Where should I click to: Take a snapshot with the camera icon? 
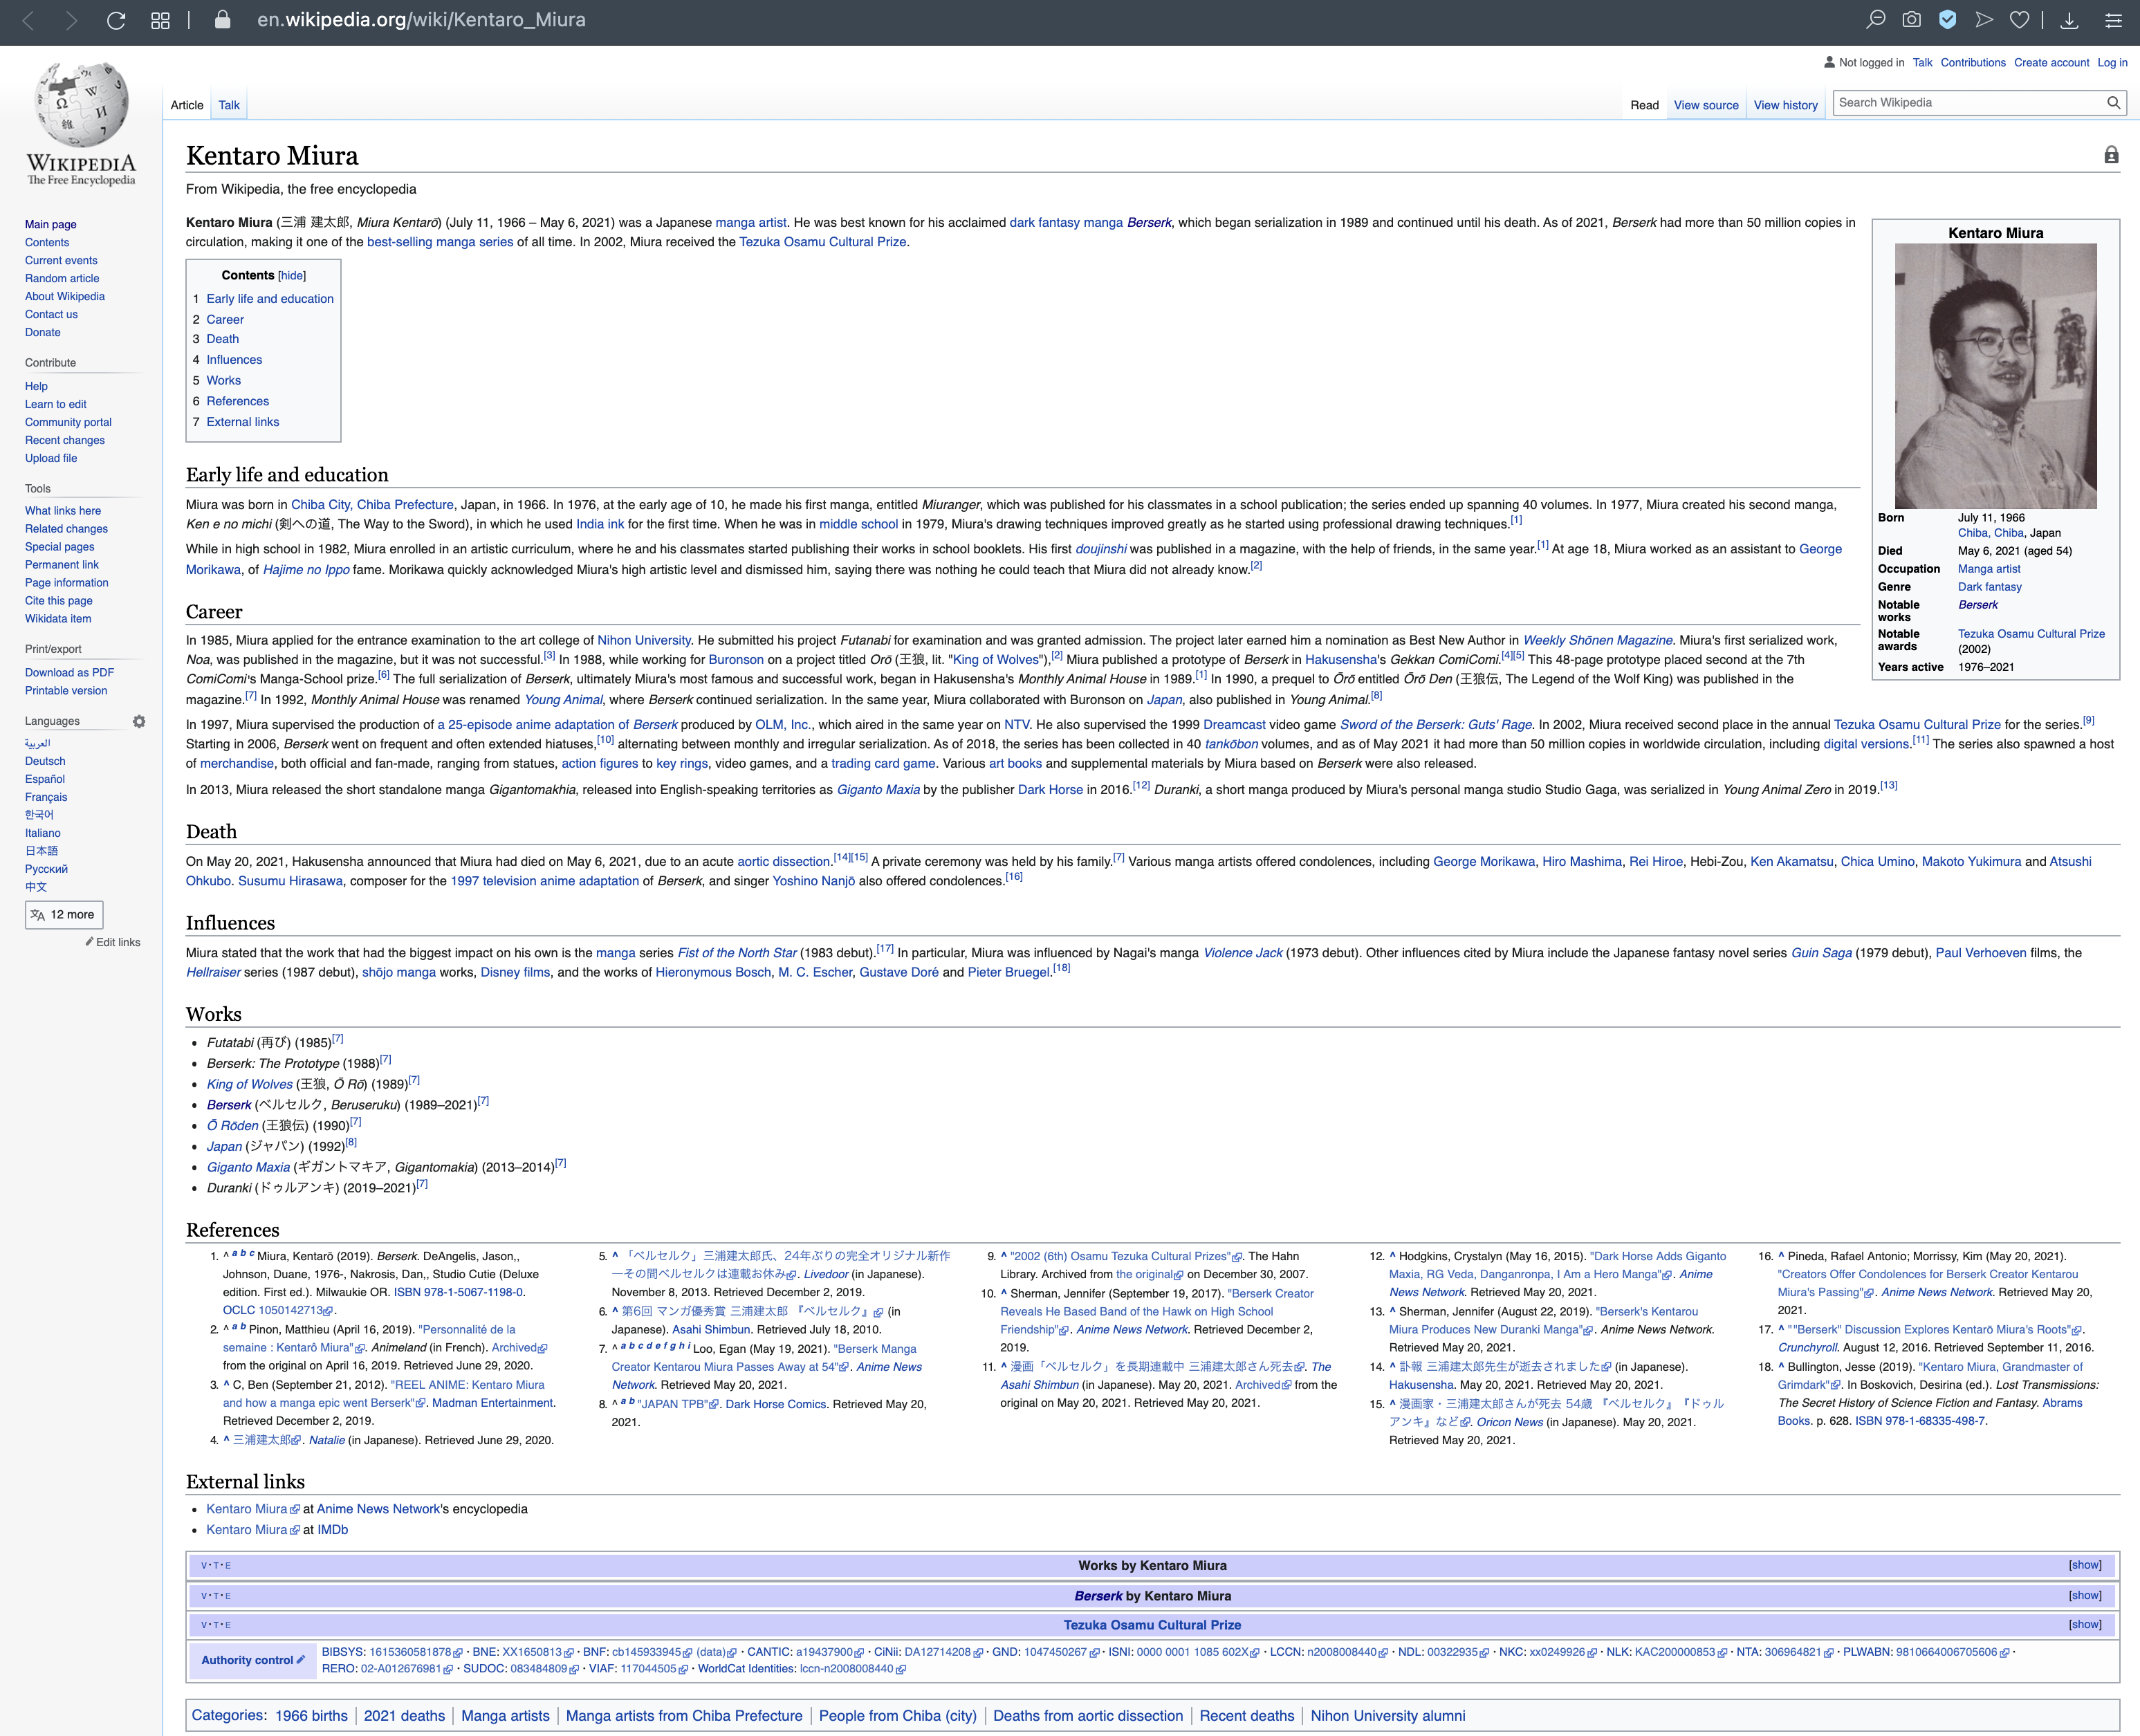(x=1911, y=20)
